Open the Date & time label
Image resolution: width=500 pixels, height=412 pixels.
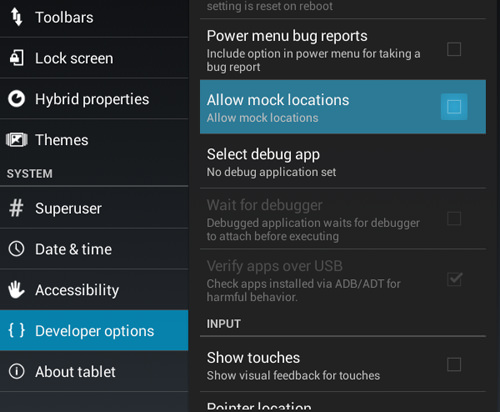tap(73, 249)
